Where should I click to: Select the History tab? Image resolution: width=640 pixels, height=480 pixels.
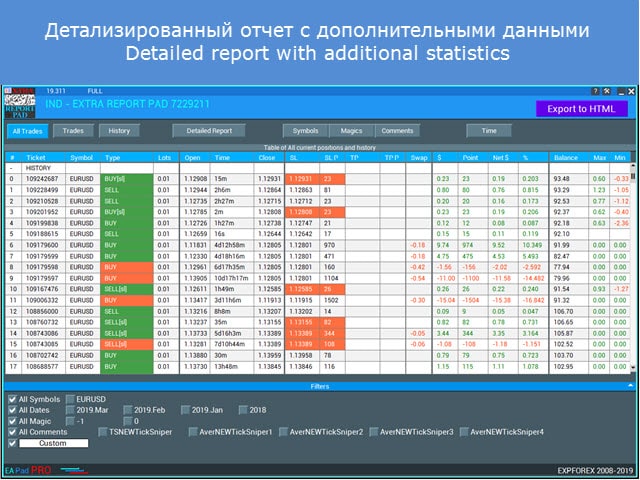[x=119, y=130]
